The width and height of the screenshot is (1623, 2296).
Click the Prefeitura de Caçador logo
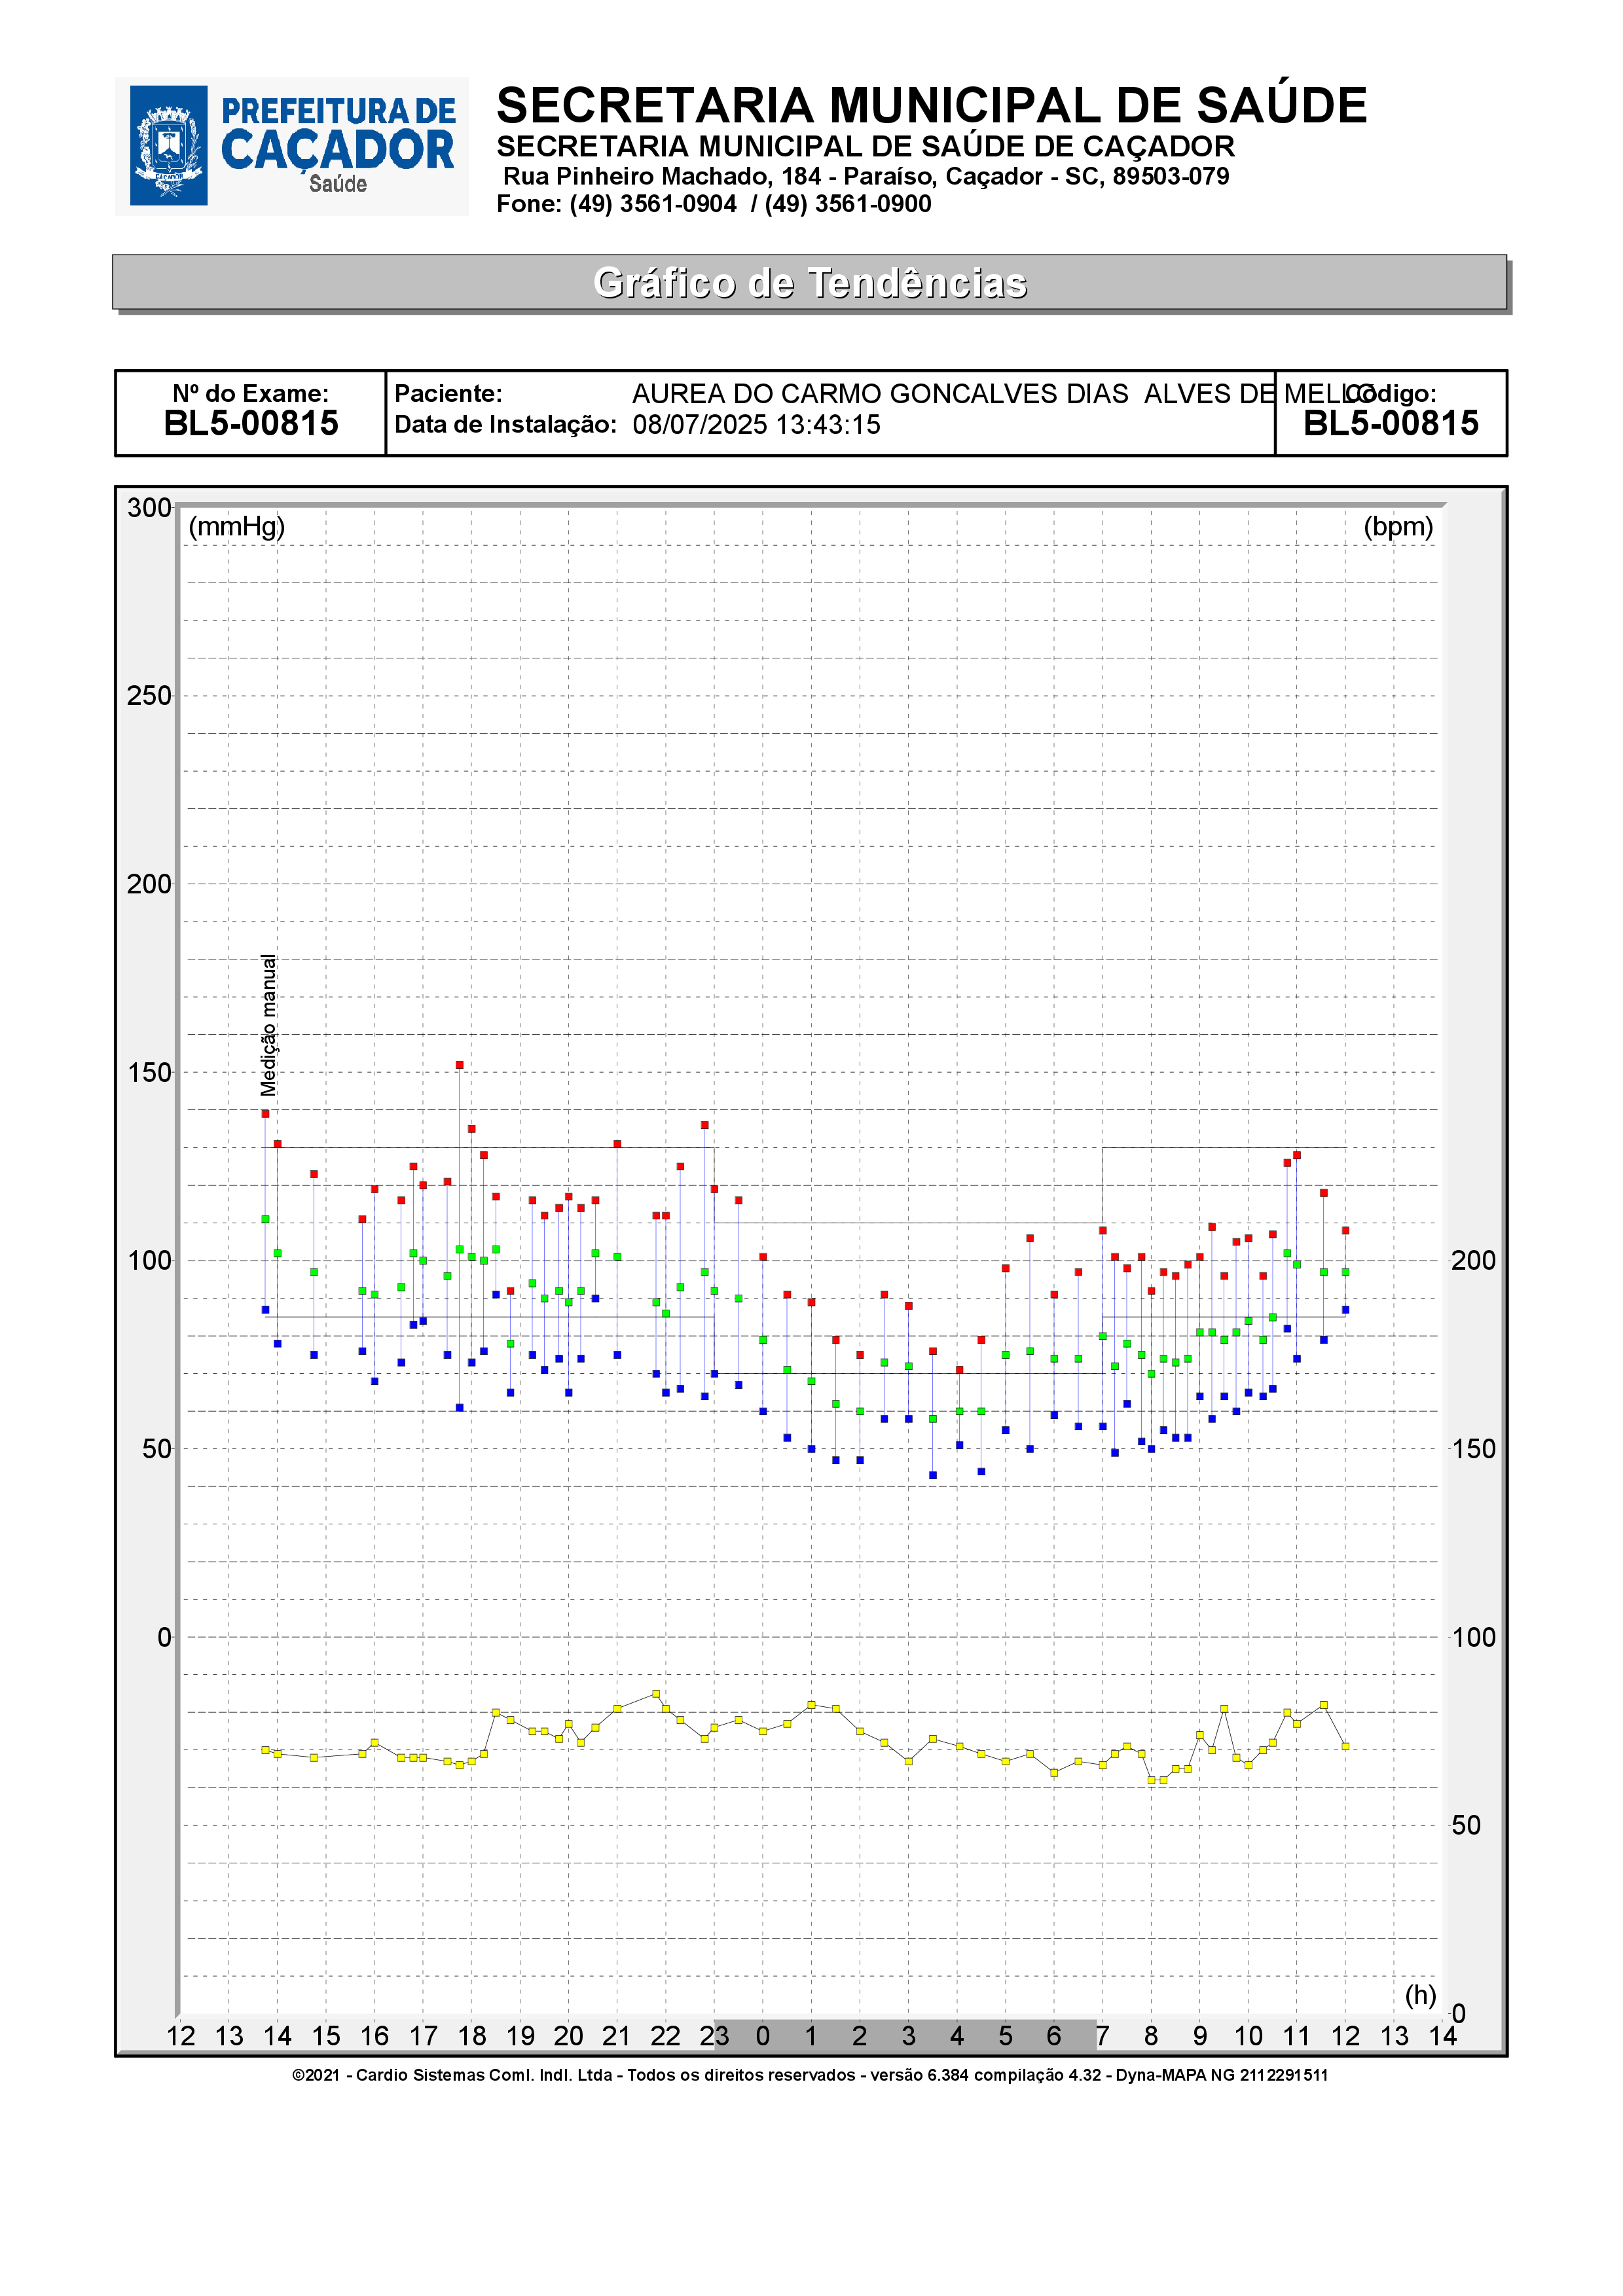point(291,147)
